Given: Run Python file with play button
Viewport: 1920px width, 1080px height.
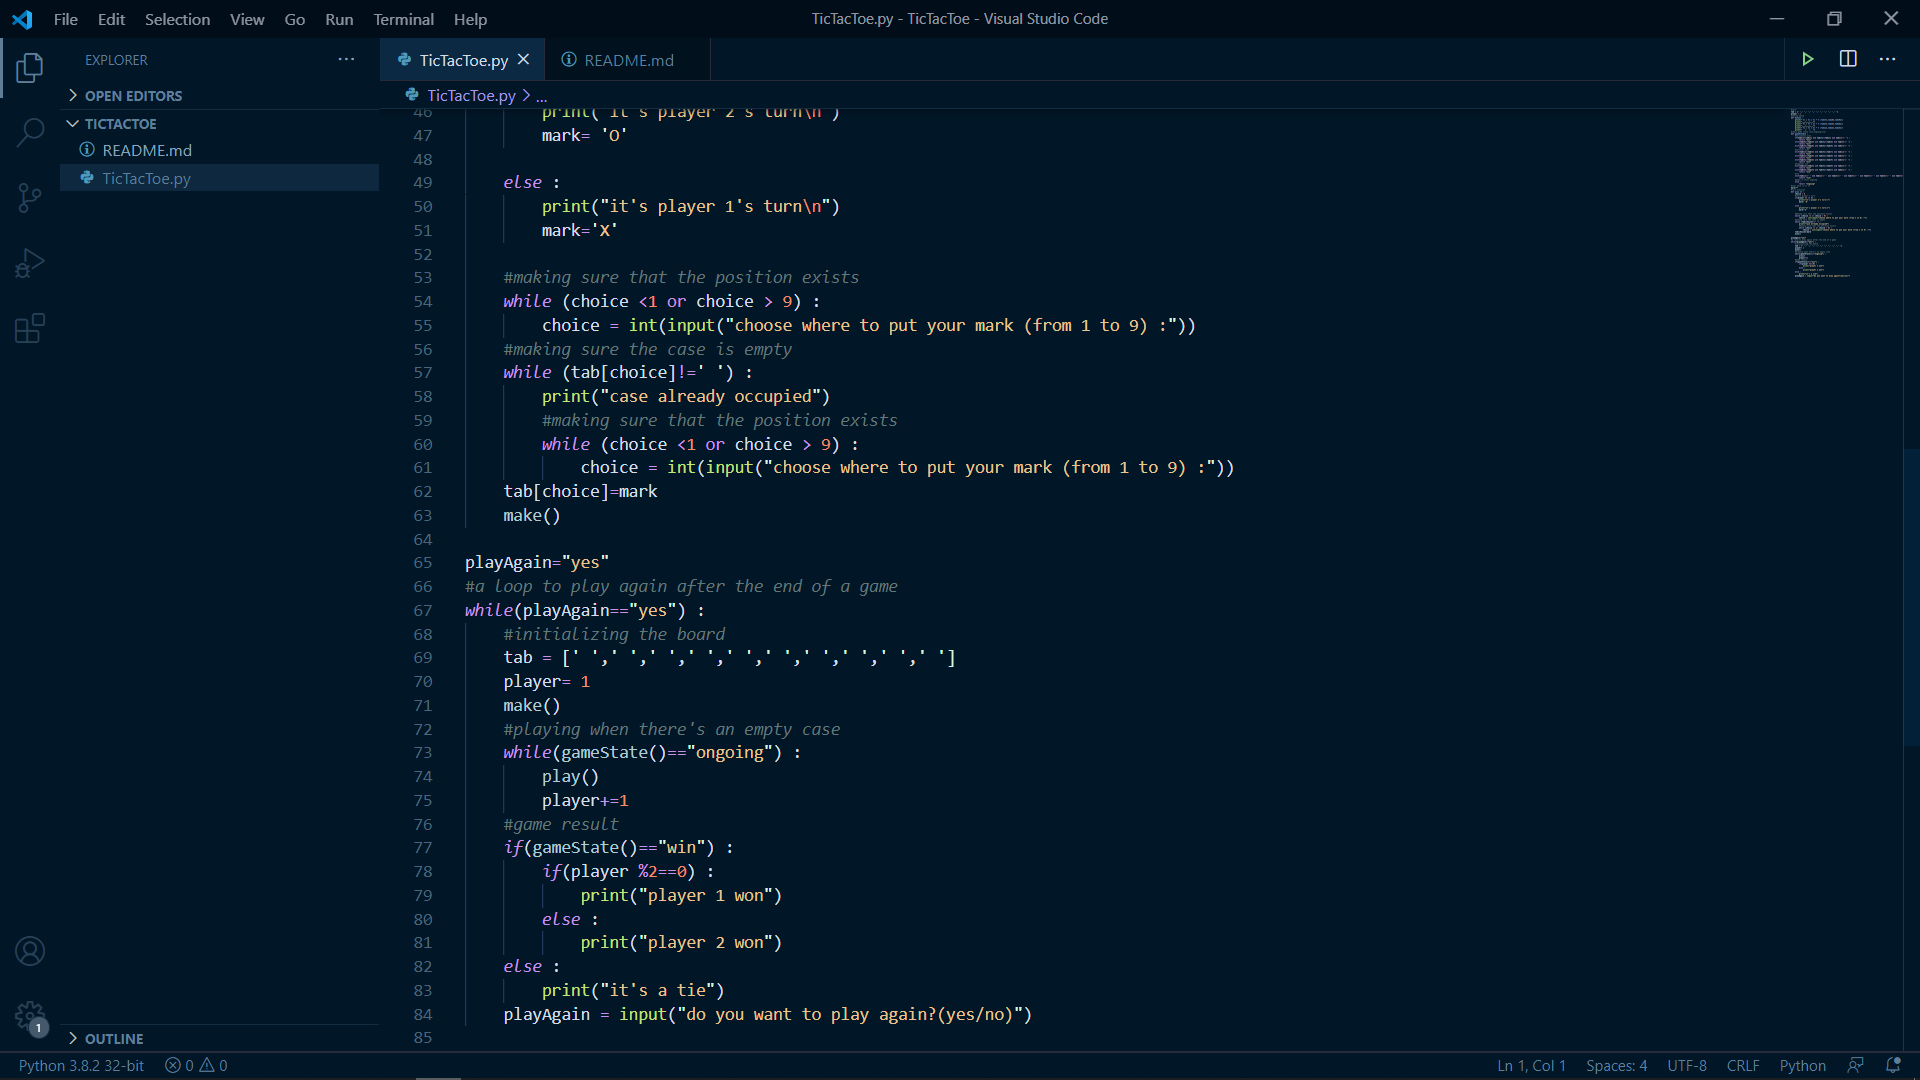Looking at the screenshot, I should (x=1807, y=59).
